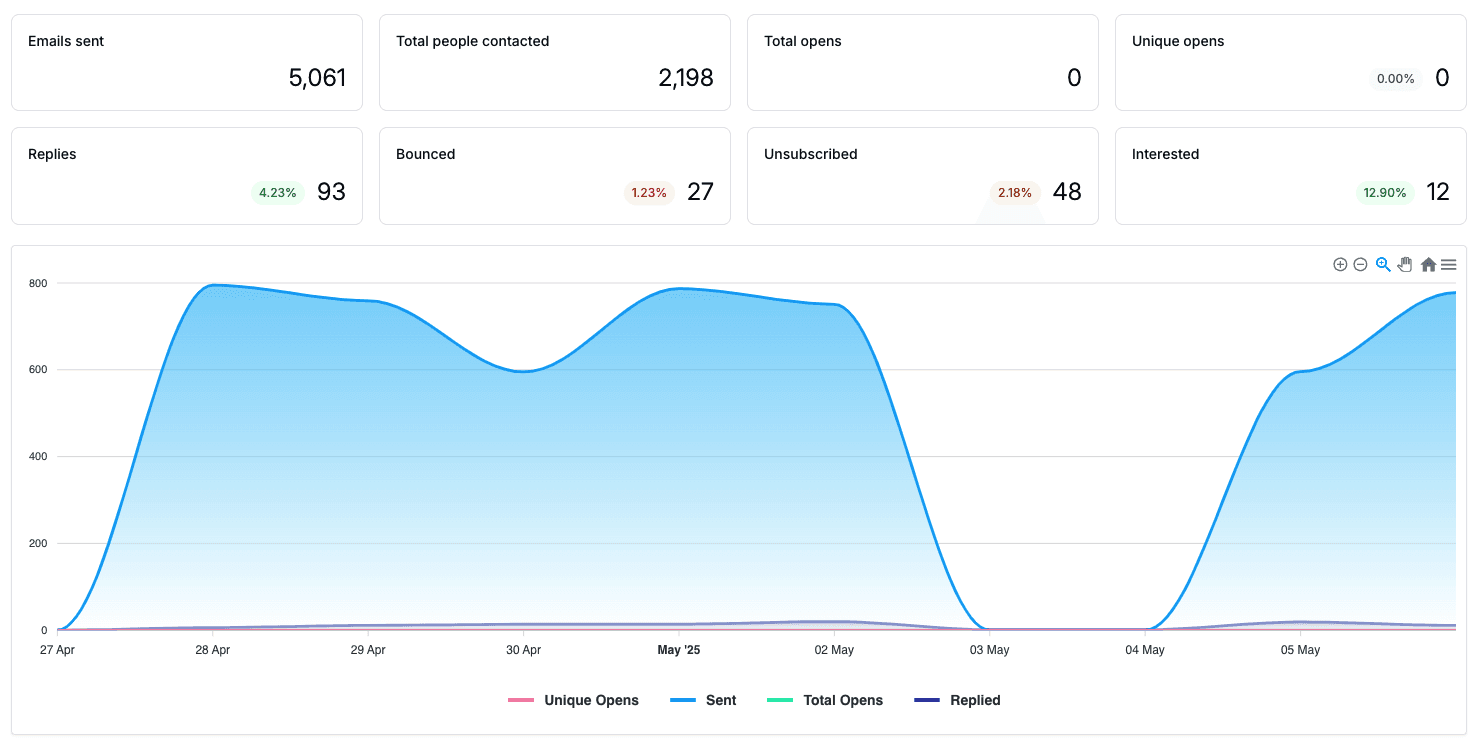Click the Replies card title
This screenshot has height=748, width=1482.
pos(52,154)
